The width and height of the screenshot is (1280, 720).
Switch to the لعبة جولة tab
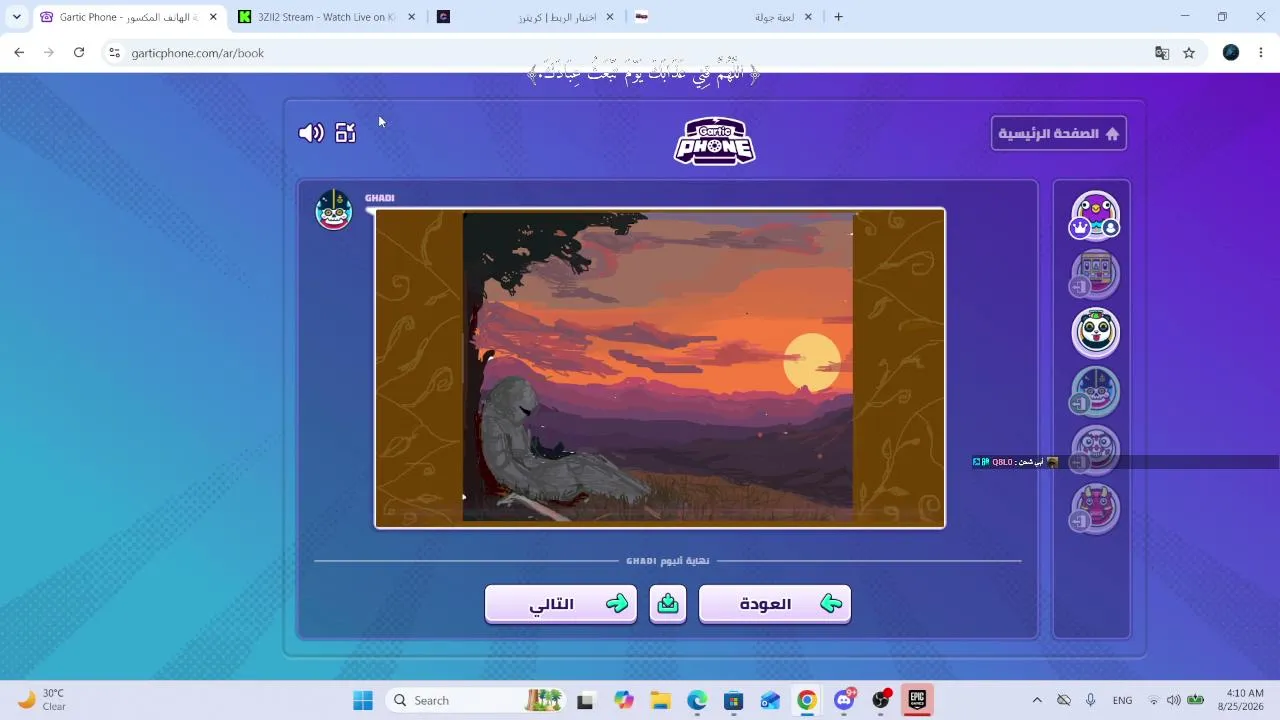click(x=725, y=17)
